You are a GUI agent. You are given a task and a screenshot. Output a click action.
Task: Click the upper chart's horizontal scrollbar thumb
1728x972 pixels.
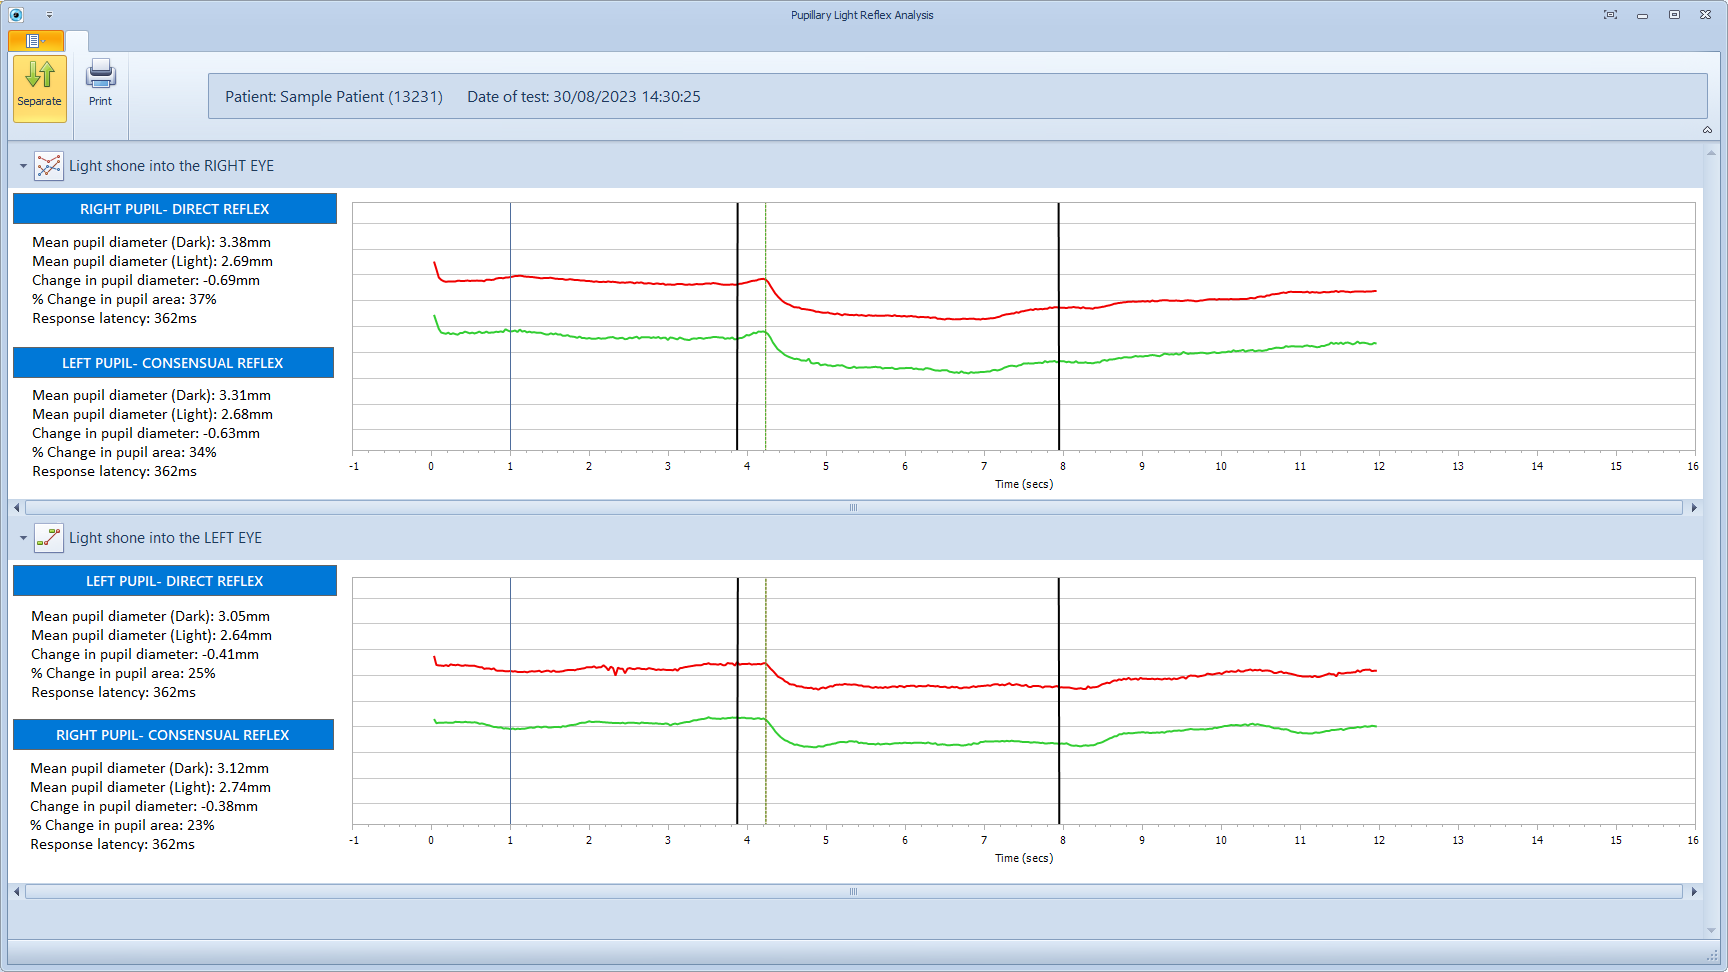pos(853,508)
